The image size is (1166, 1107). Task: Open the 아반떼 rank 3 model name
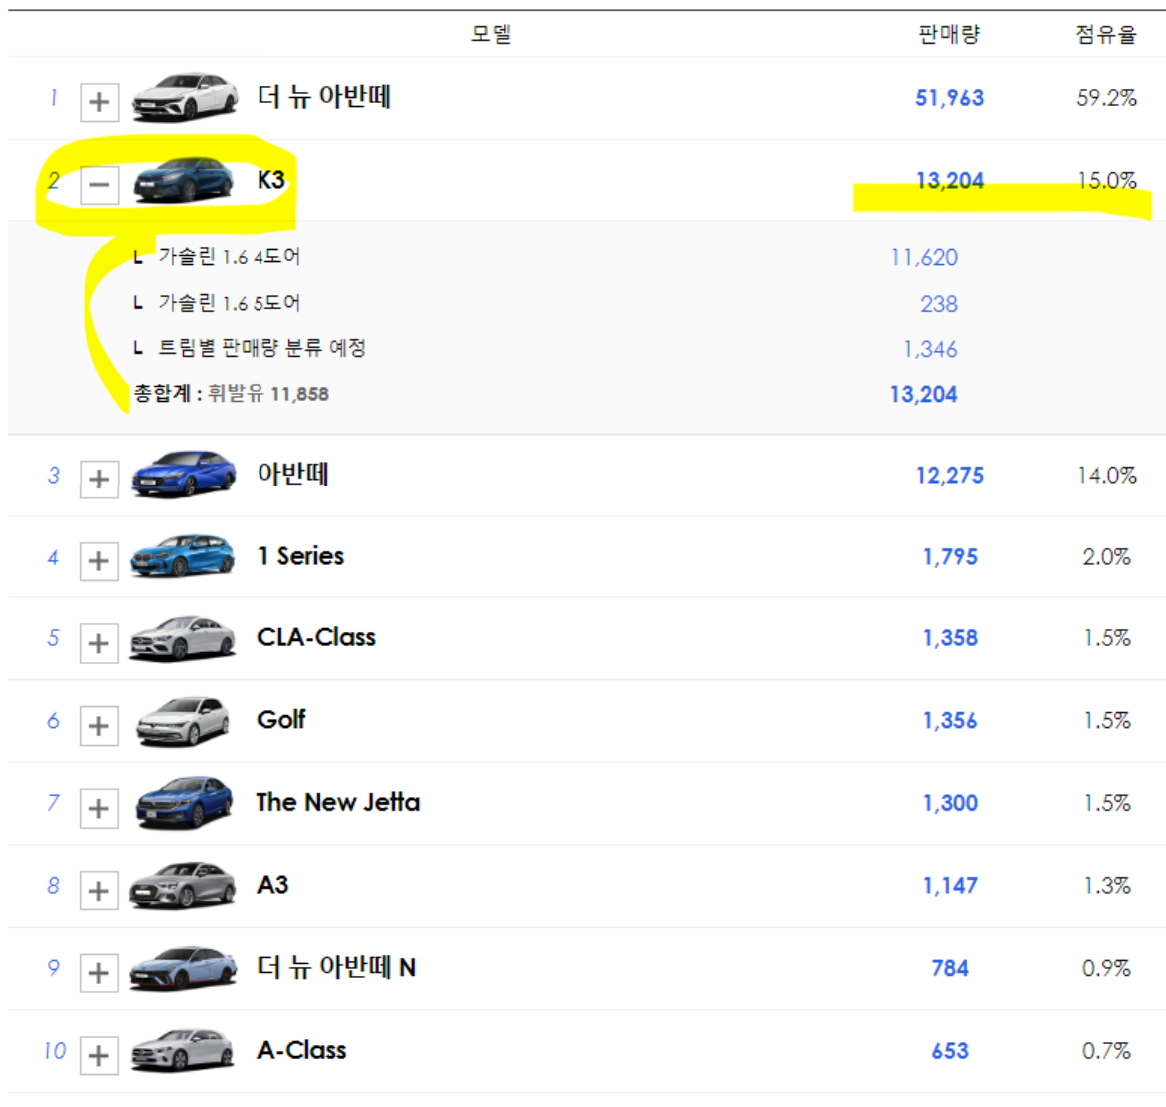(293, 474)
